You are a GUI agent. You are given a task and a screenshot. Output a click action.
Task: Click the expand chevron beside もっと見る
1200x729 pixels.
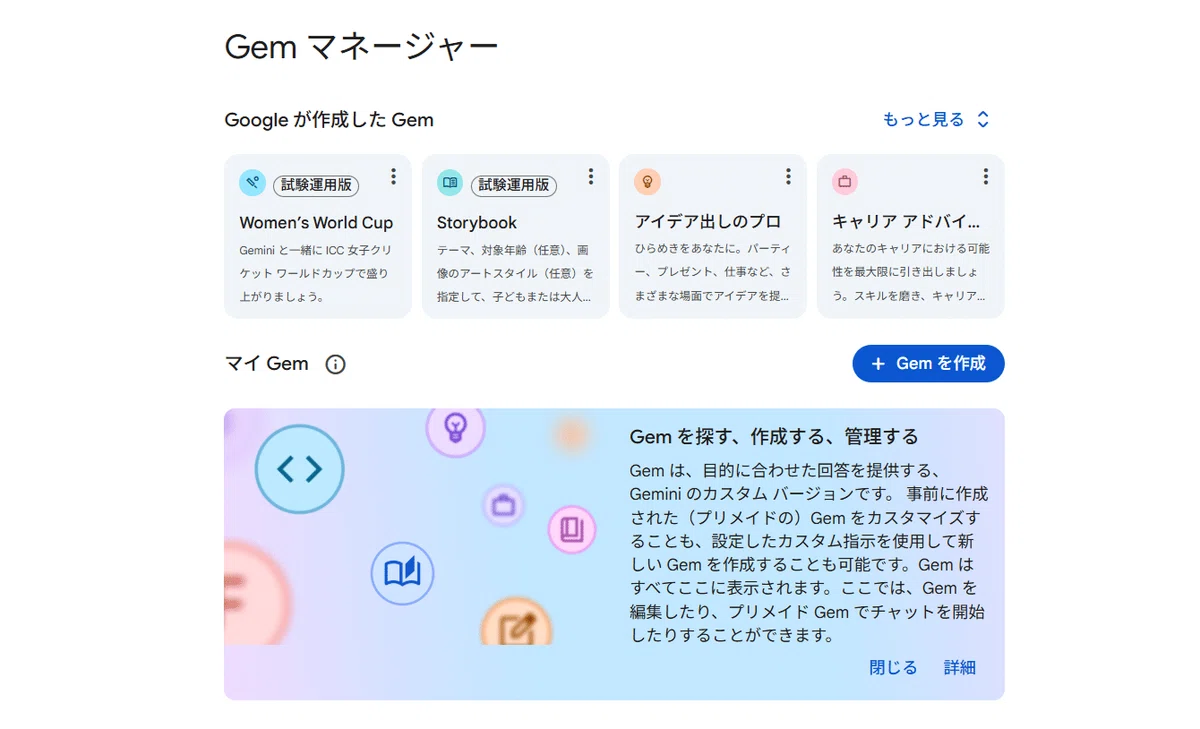(x=983, y=120)
